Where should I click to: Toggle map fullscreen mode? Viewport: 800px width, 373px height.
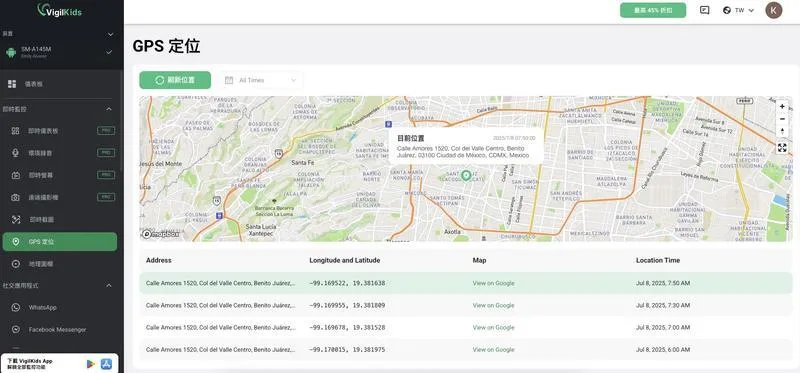[x=782, y=148]
